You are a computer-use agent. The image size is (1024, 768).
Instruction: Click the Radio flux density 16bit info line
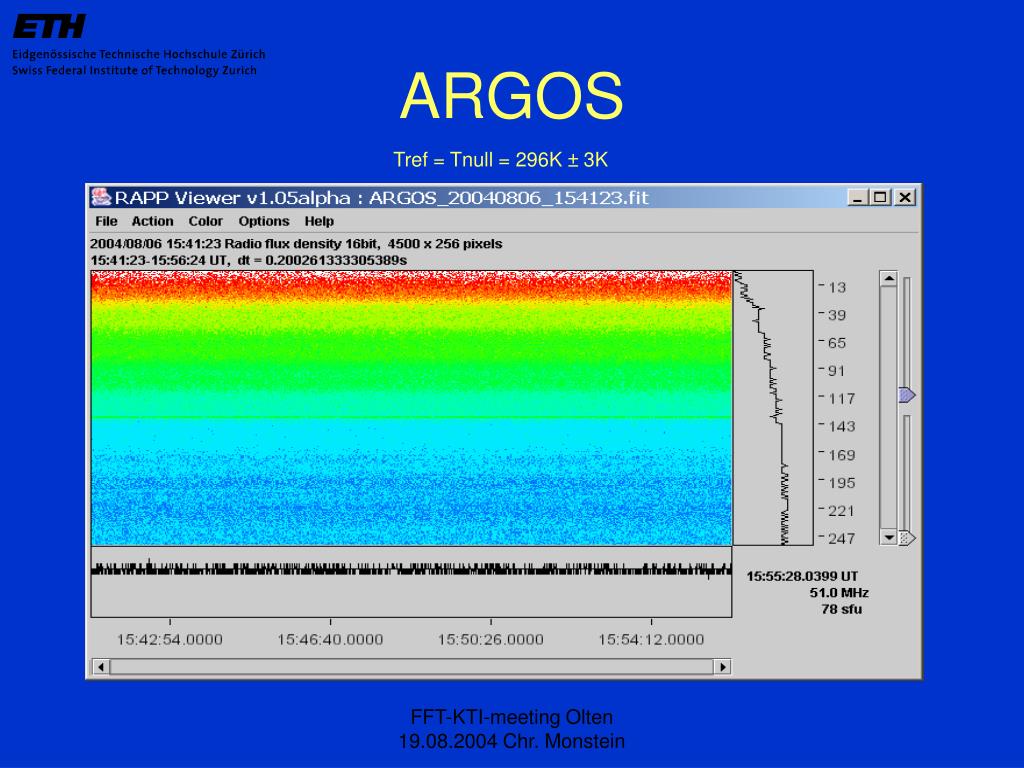pos(296,244)
